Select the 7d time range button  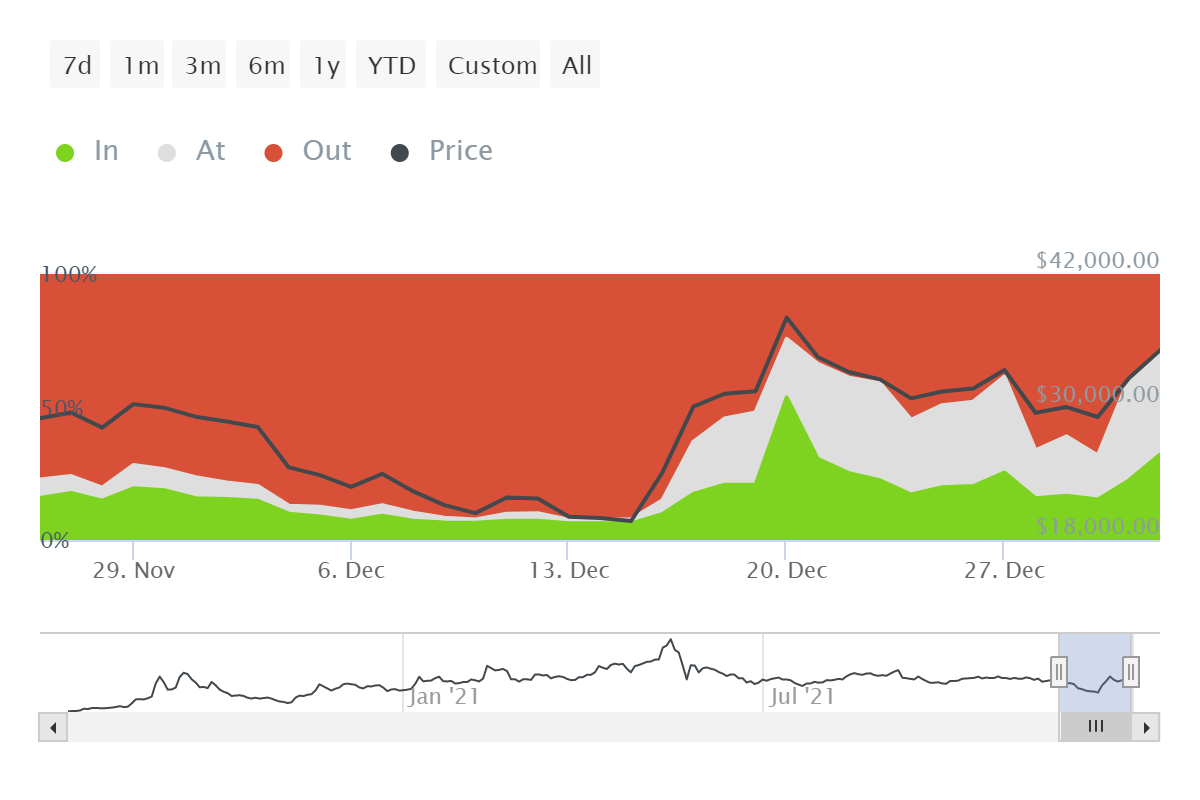(x=76, y=65)
